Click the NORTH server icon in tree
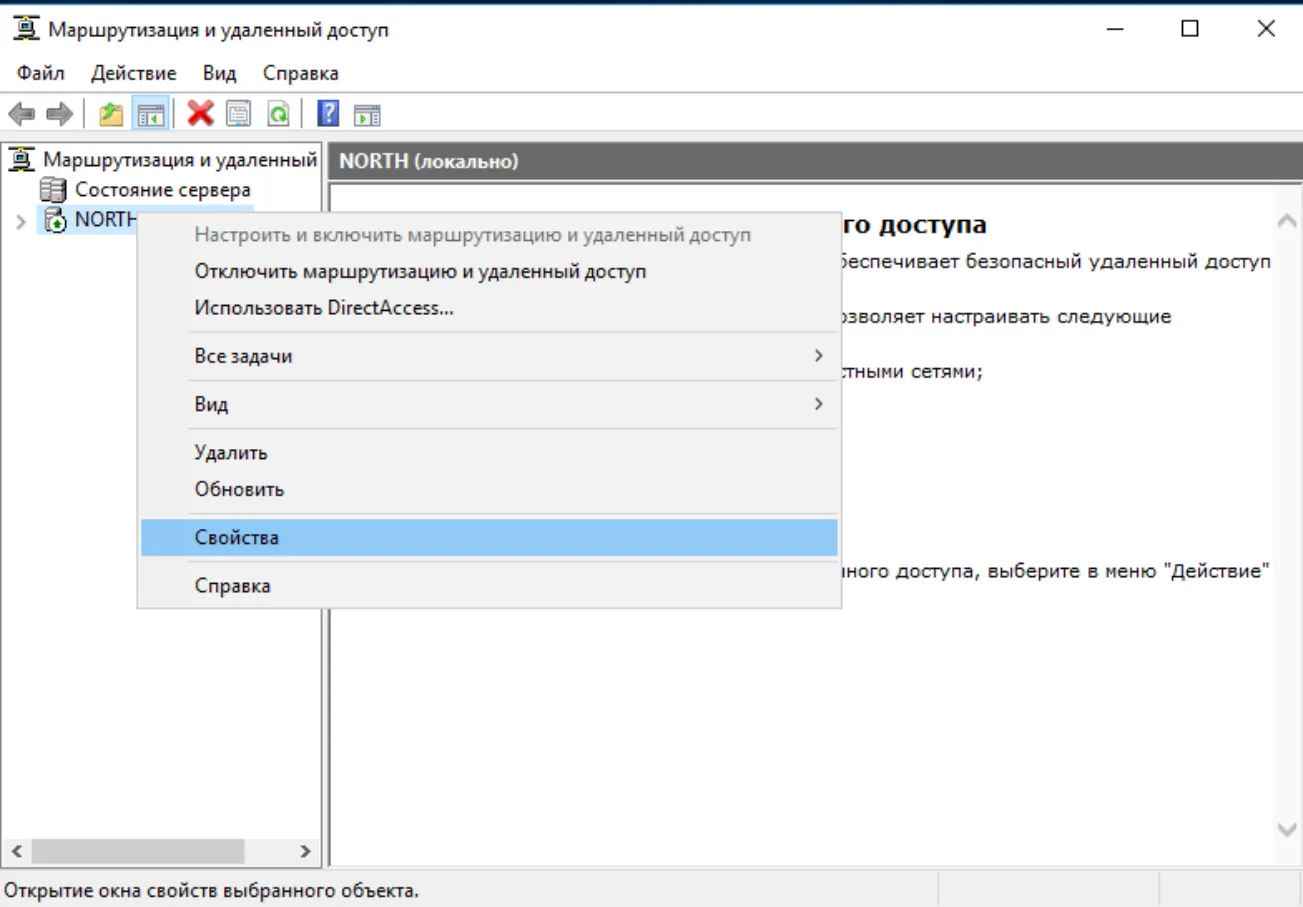Viewport: 1303px width, 907px height. [55, 220]
